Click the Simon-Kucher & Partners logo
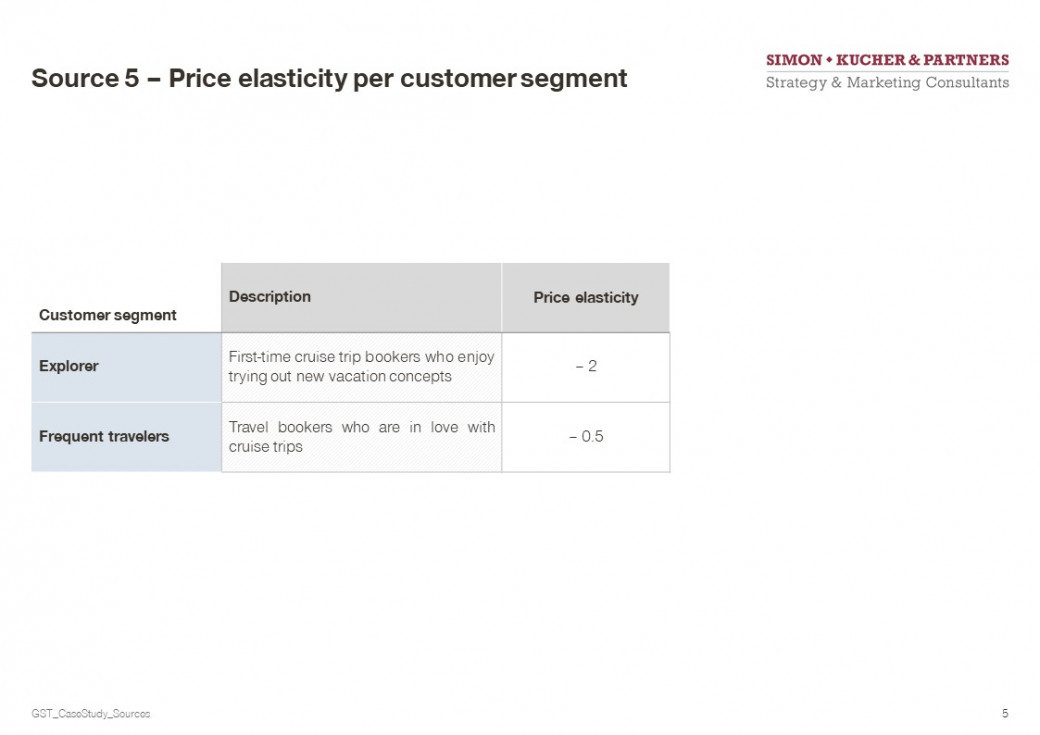 point(887,71)
